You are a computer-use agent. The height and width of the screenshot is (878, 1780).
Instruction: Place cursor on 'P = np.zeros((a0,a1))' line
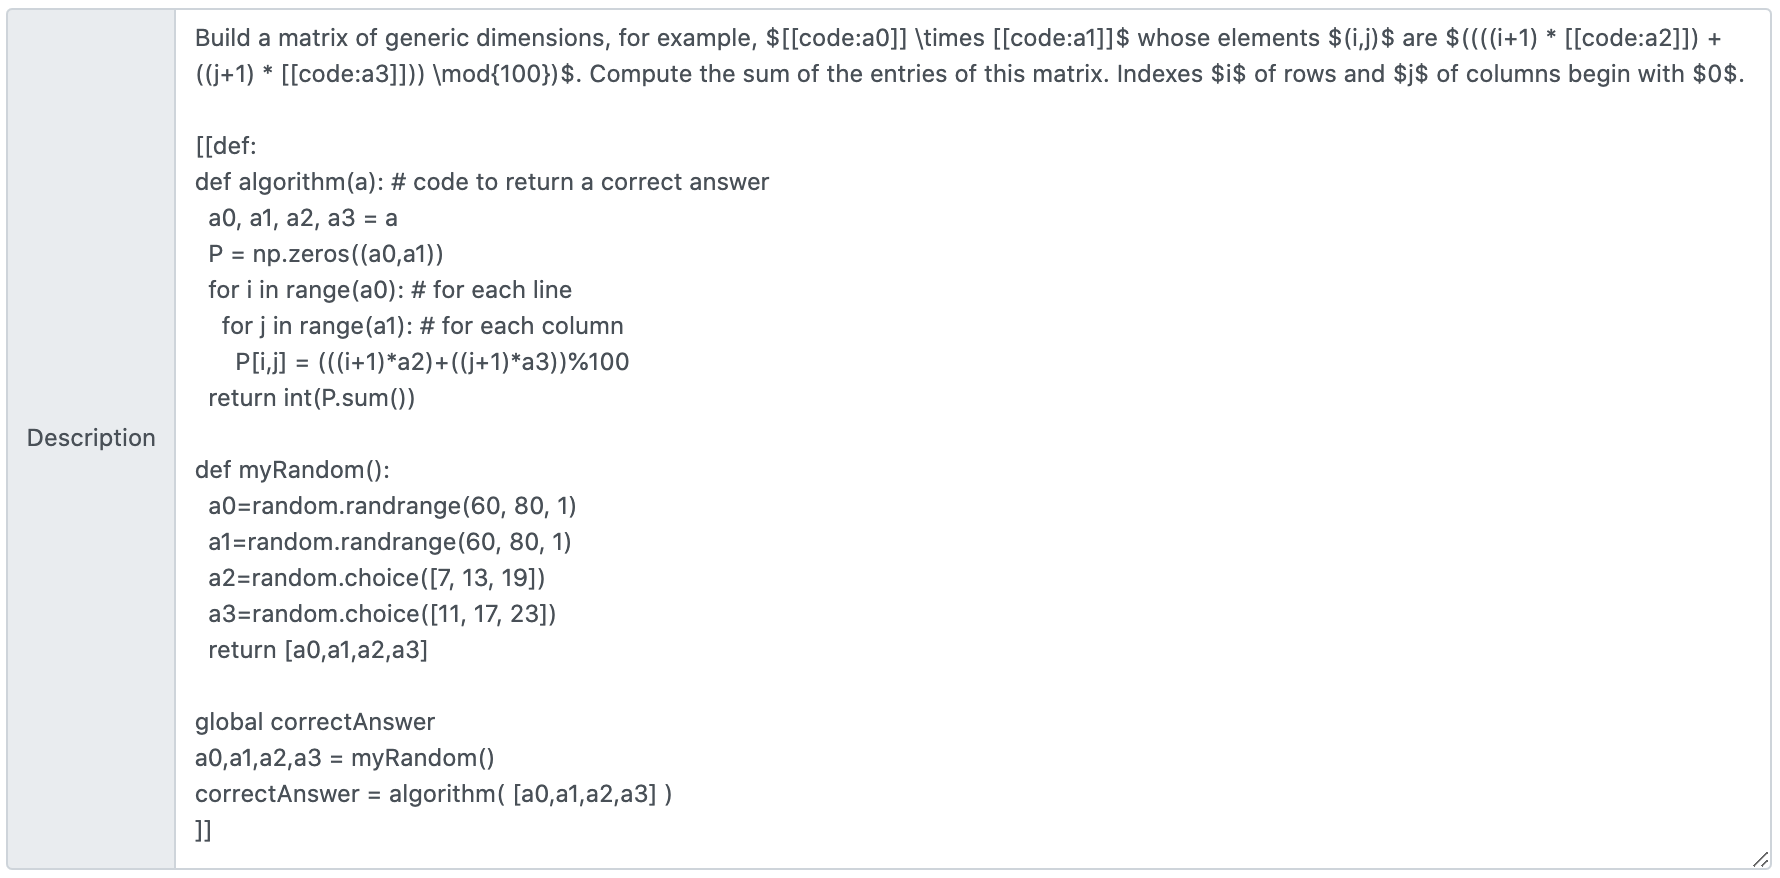coord(325,254)
